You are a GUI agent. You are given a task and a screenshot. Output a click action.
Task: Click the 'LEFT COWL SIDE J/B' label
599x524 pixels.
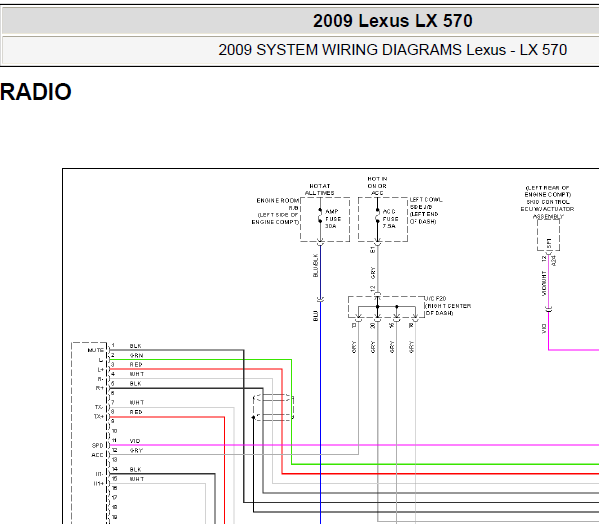click(x=426, y=203)
